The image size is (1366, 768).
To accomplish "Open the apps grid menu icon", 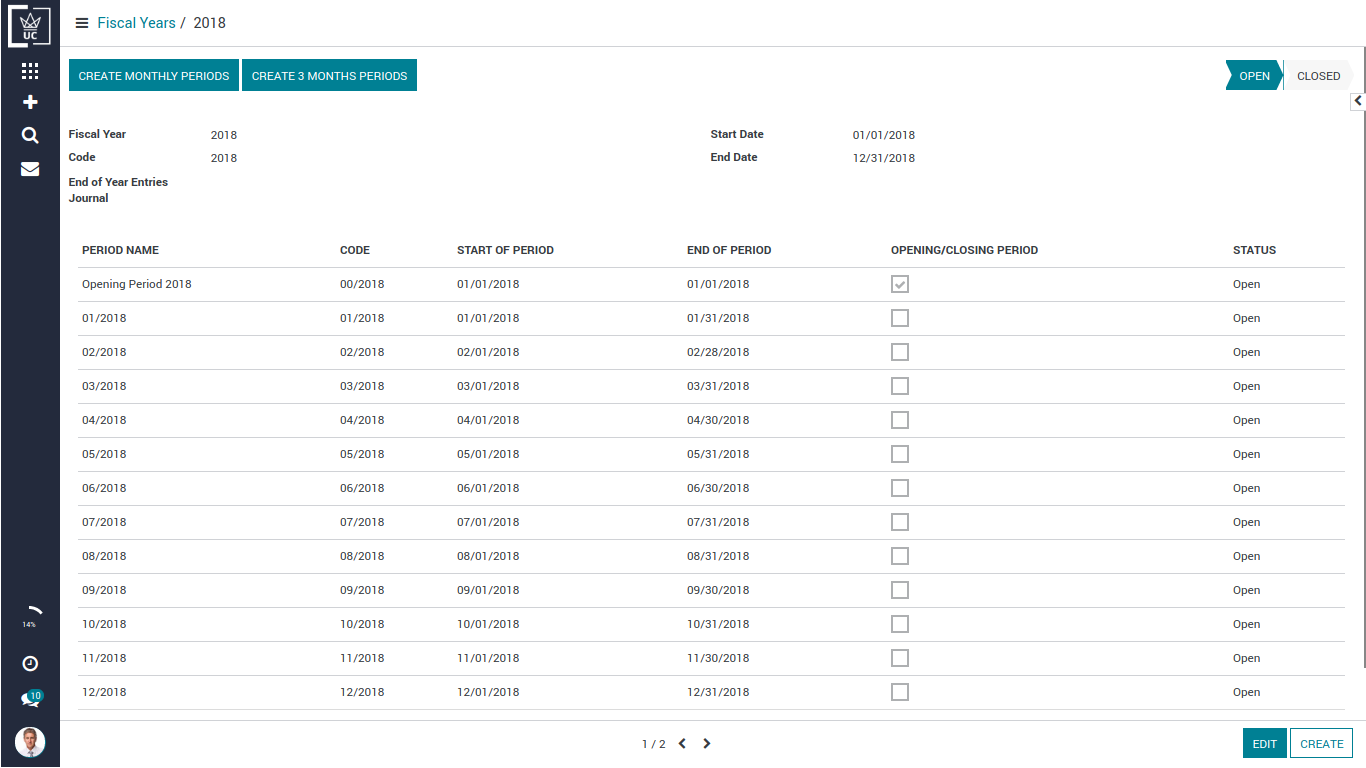I will pyautogui.click(x=30, y=71).
